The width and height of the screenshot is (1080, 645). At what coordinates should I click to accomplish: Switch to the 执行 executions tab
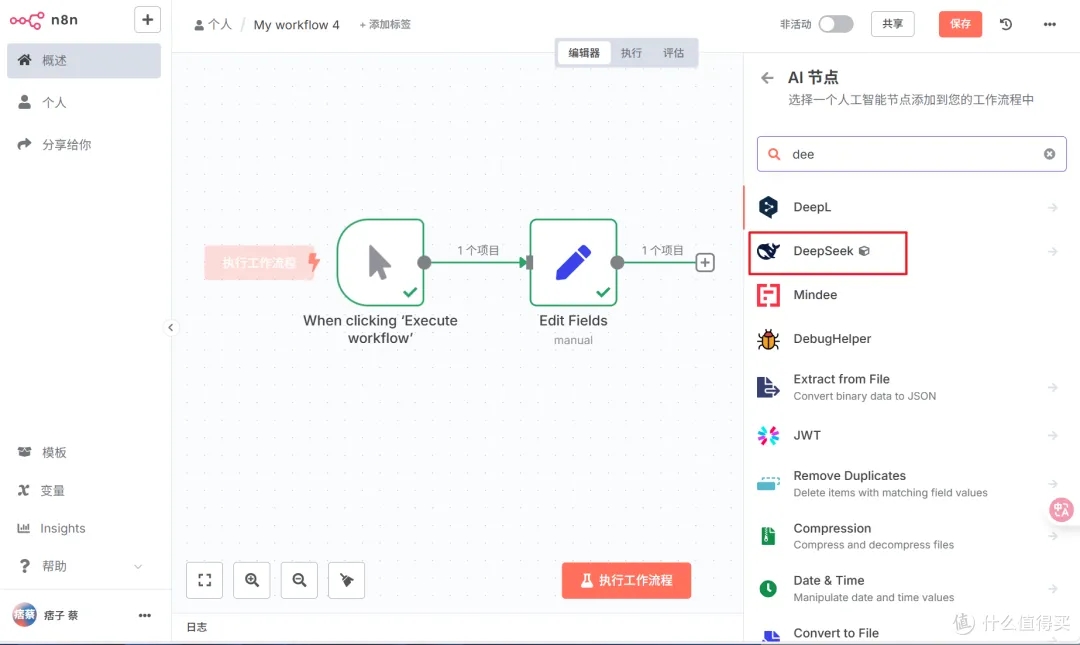[631, 53]
